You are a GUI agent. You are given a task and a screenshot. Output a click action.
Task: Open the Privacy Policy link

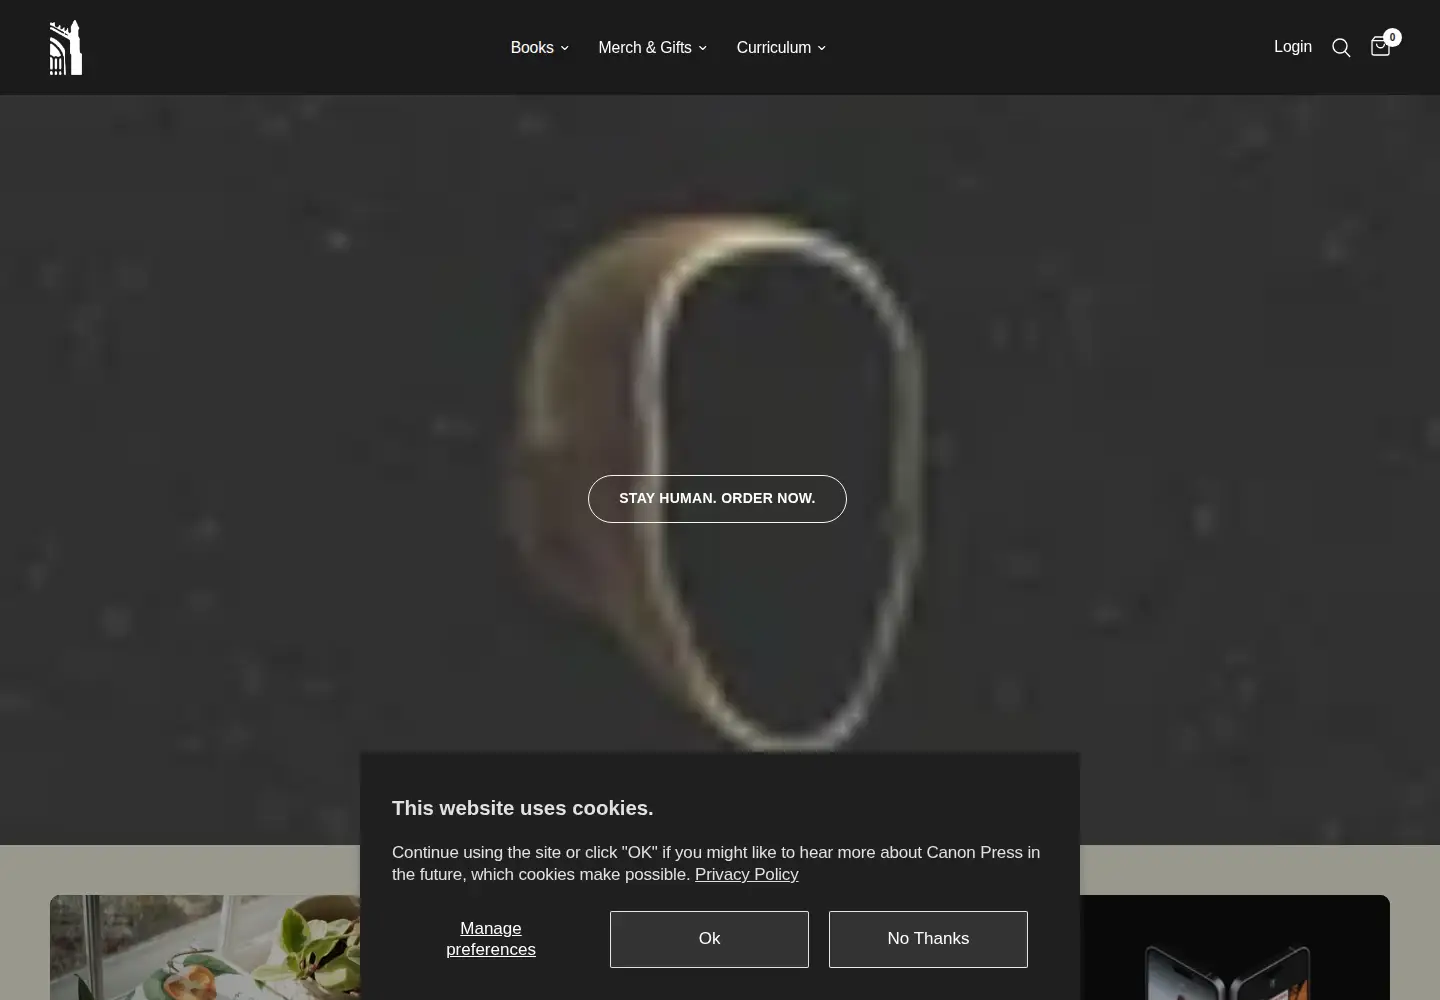pyautogui.click(x=746, y=874)
